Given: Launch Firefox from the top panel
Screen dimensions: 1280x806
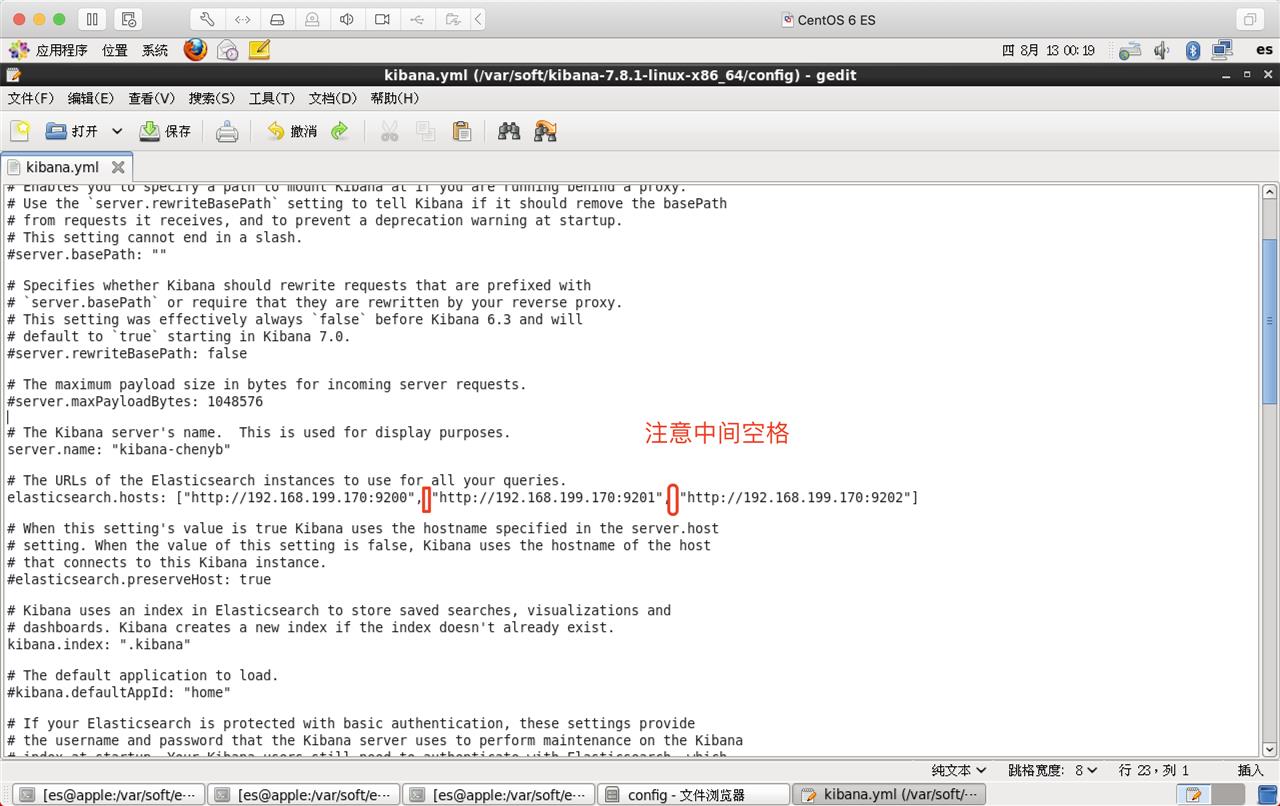Looking at the screenshot, I should (195, 49).
